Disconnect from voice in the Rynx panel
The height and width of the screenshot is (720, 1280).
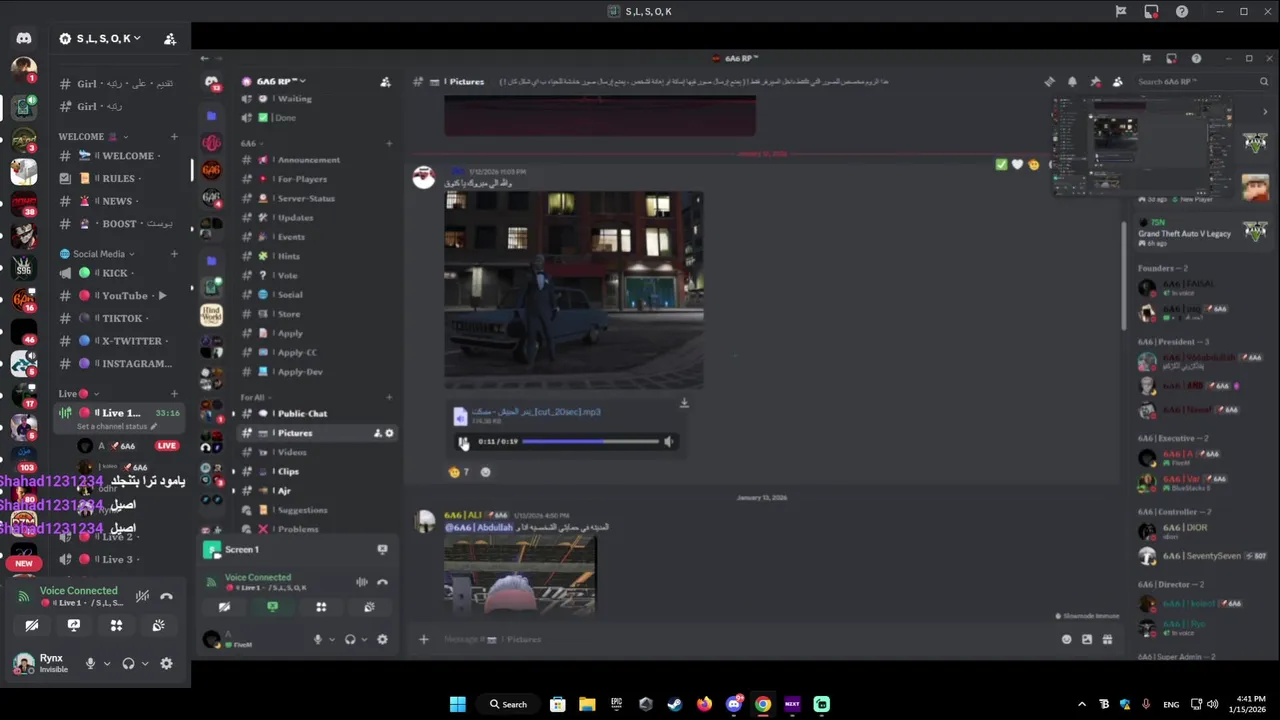tap(166, 596)
